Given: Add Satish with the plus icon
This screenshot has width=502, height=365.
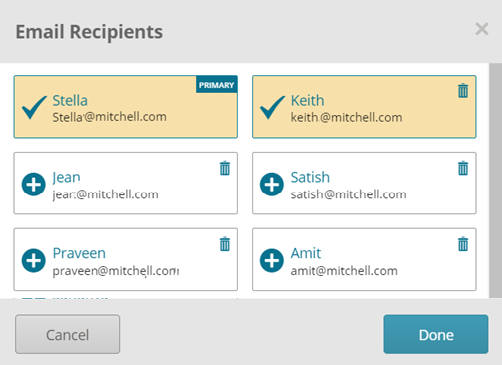Looking at the screenshot, I should [272, 184].
